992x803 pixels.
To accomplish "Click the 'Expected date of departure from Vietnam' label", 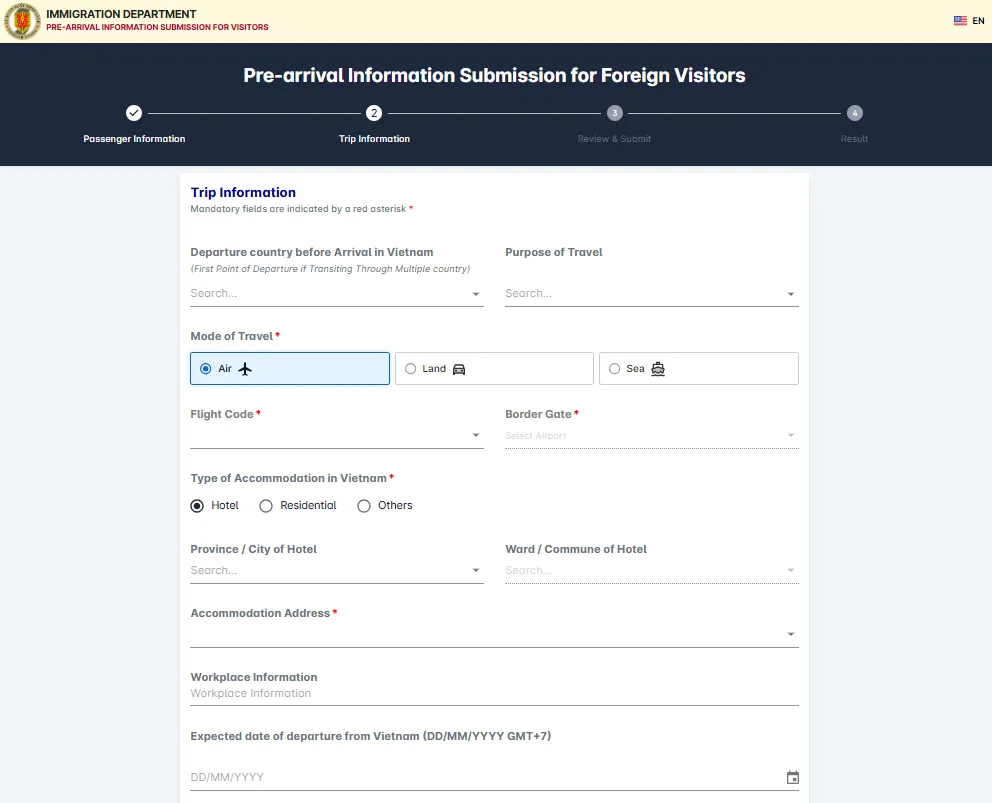I will [371, 736].
